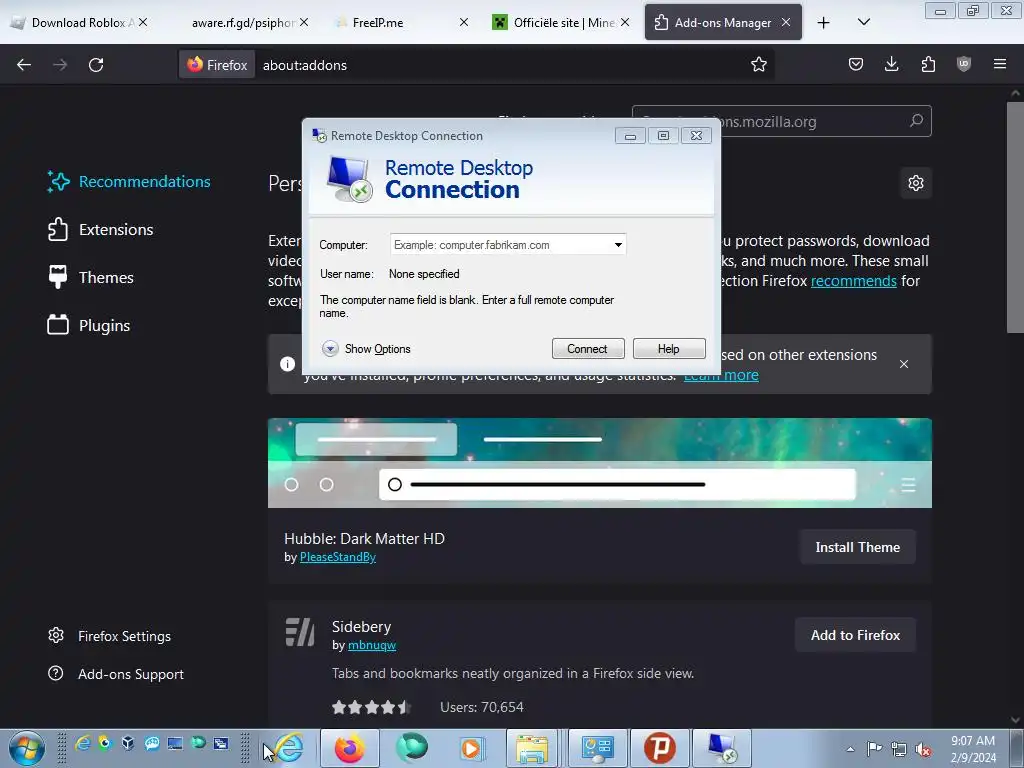Open Action Center flag in tray
Image resolution: width=1024 pixels, height=768 pixels.
[874, 749]
